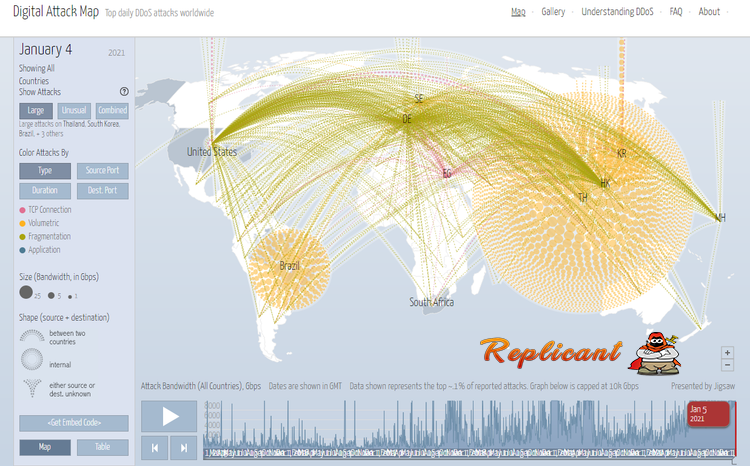Screen dimensions: 750x466
Task: Color attacks by Dest. Port
Action: pos(102,191)
